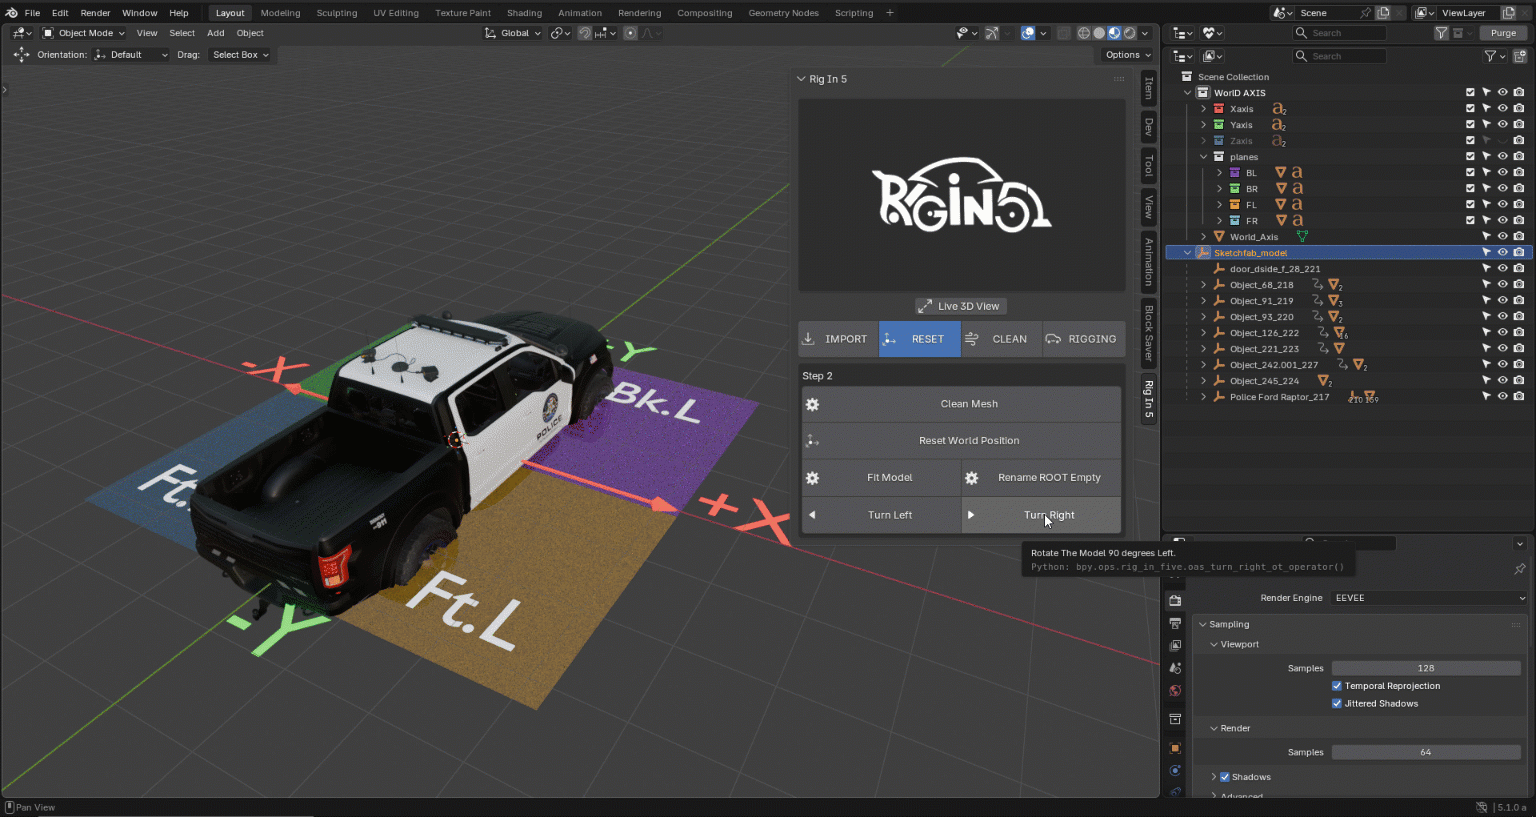The height and width of the screenshot is (817, 1536).
Task: Expand the Object_126_222 tree item
Action: click(x=1203, y=333)
